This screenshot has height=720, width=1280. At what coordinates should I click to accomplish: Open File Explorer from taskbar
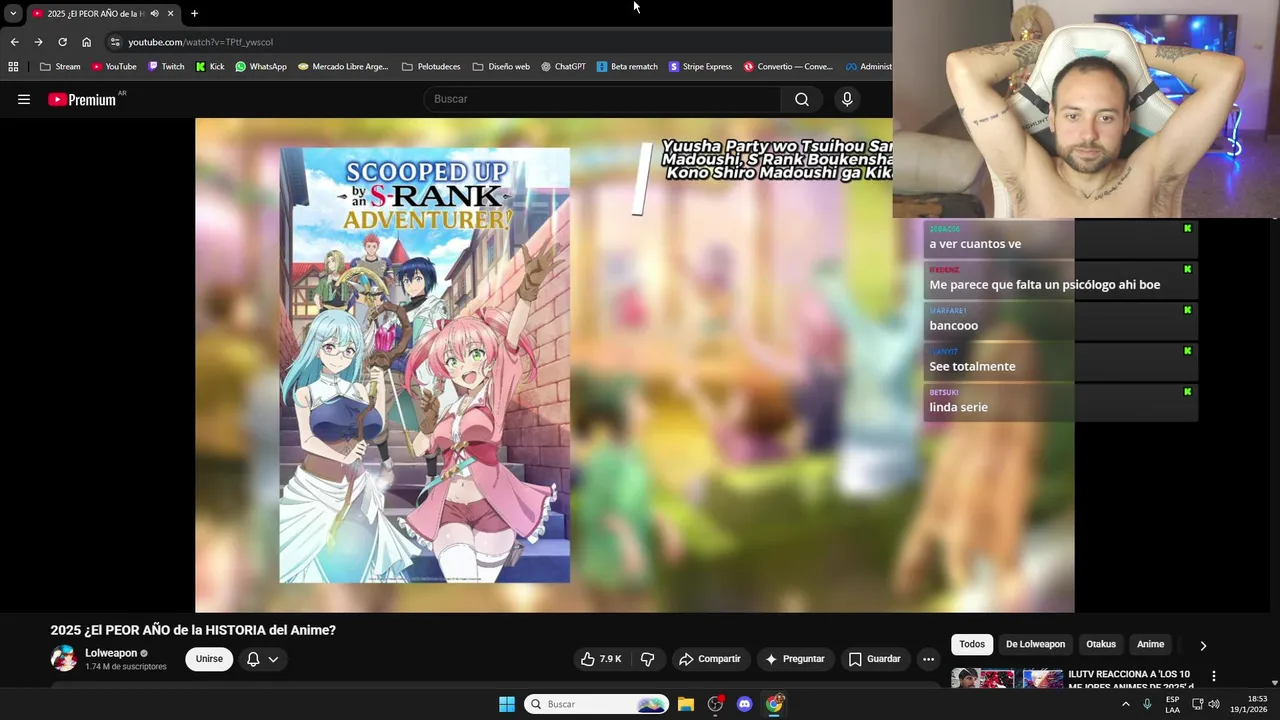pos(686,704)
